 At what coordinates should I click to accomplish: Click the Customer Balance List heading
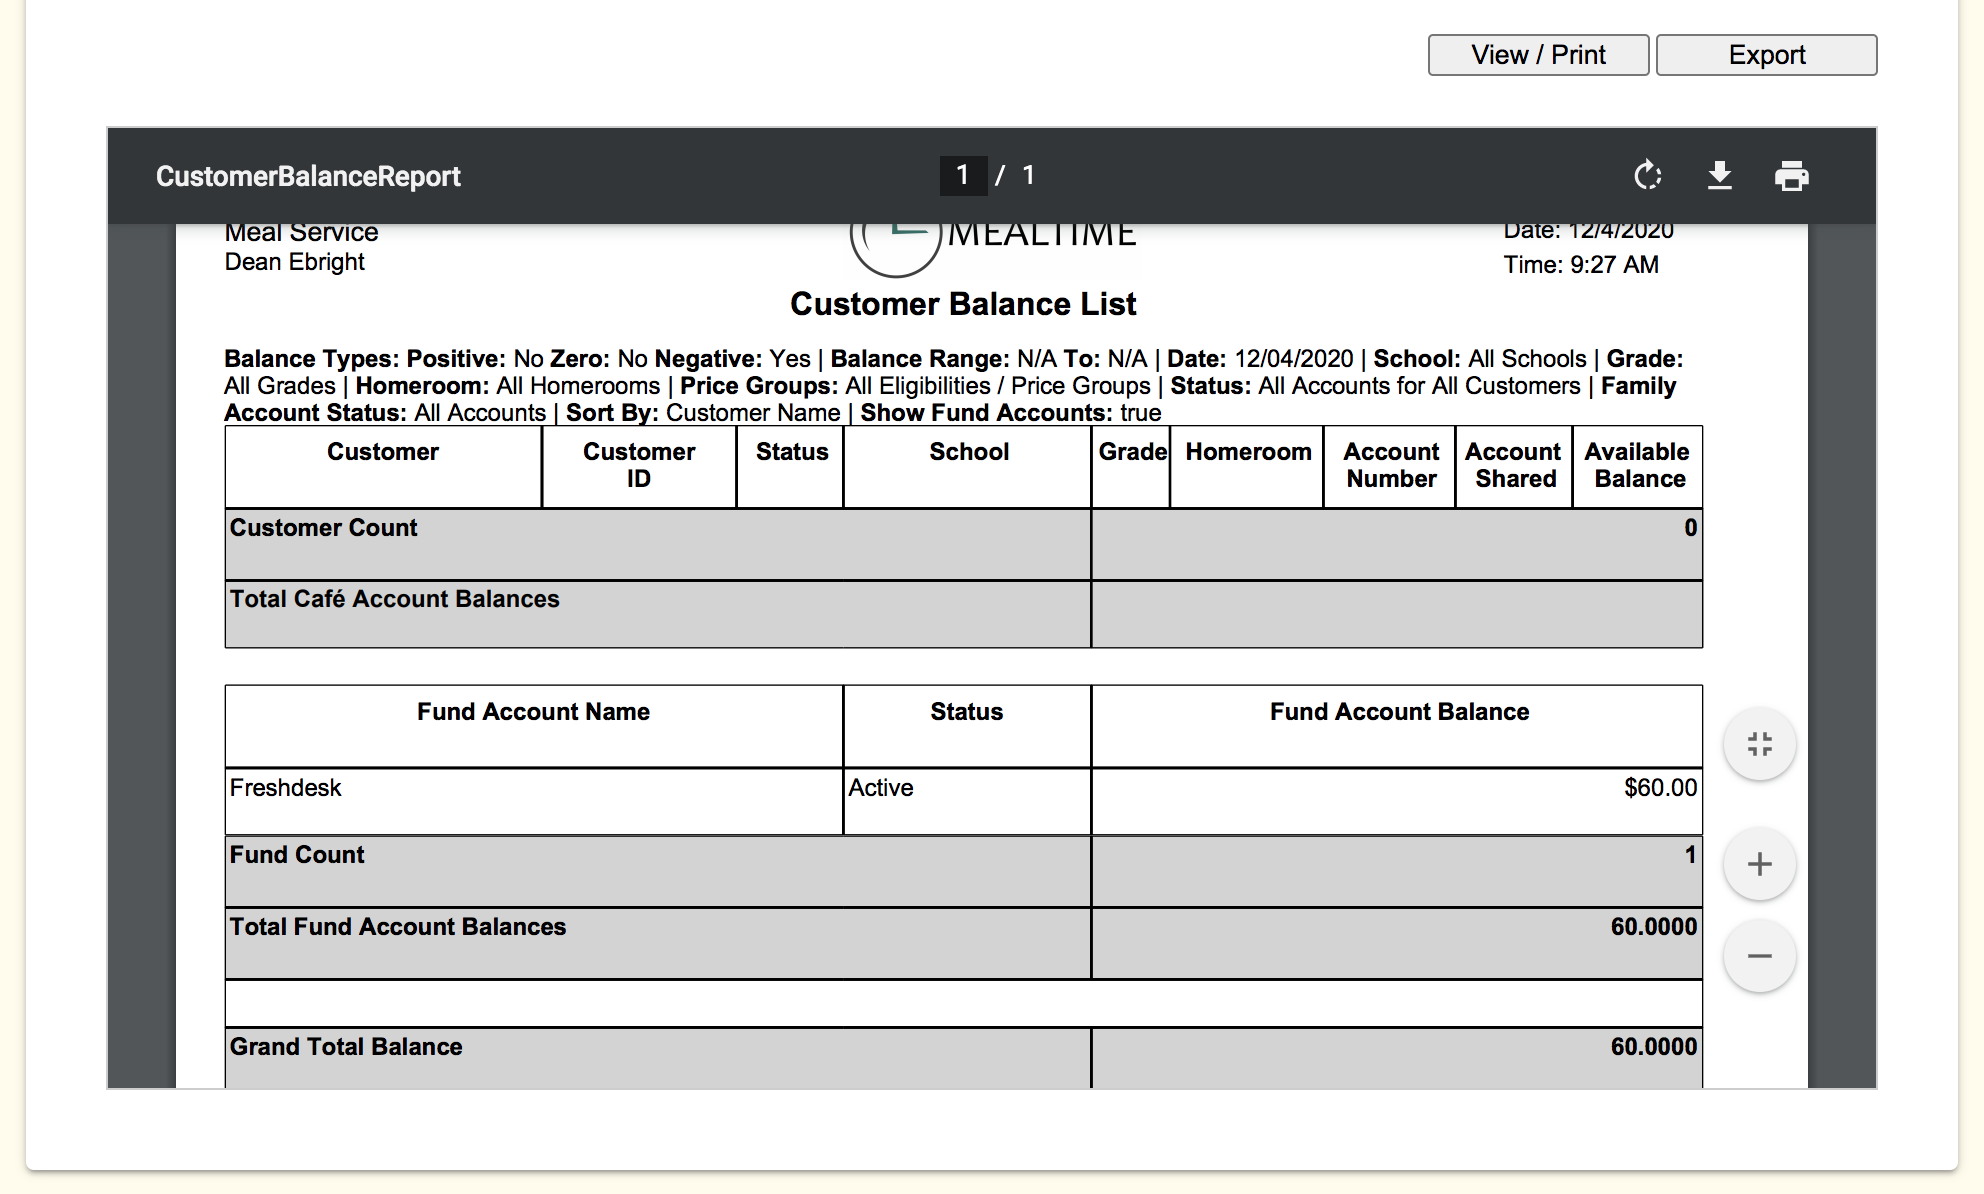(x=963, y=304)
